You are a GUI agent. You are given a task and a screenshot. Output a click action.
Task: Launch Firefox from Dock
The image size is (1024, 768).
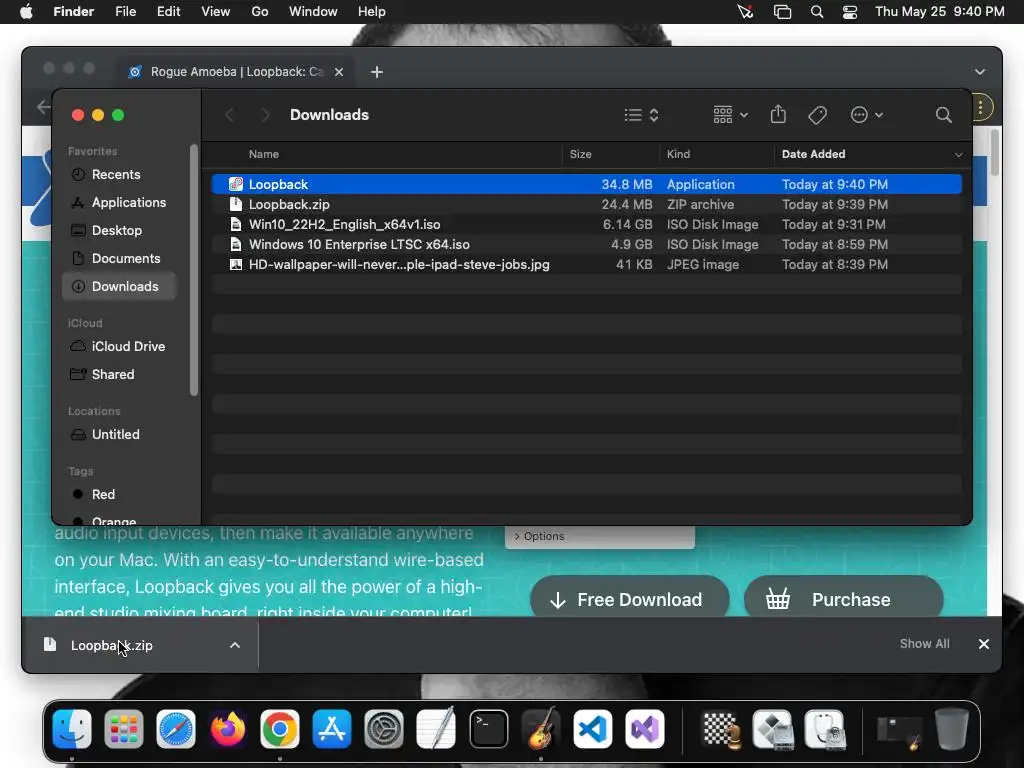(228, 729)
